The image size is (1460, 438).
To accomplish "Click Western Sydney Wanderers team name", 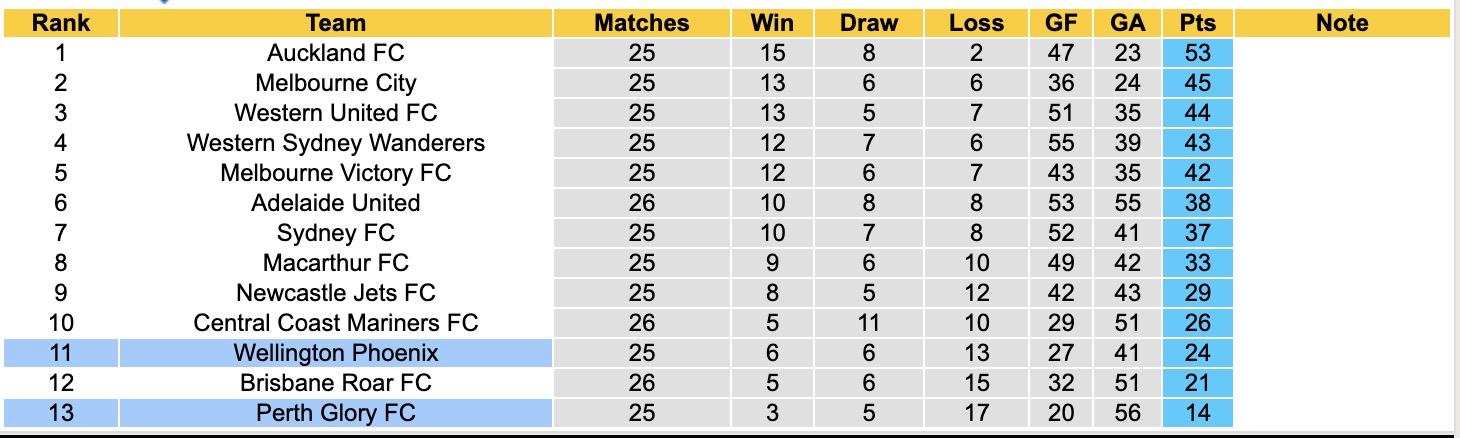I will (x=336, y=143).
